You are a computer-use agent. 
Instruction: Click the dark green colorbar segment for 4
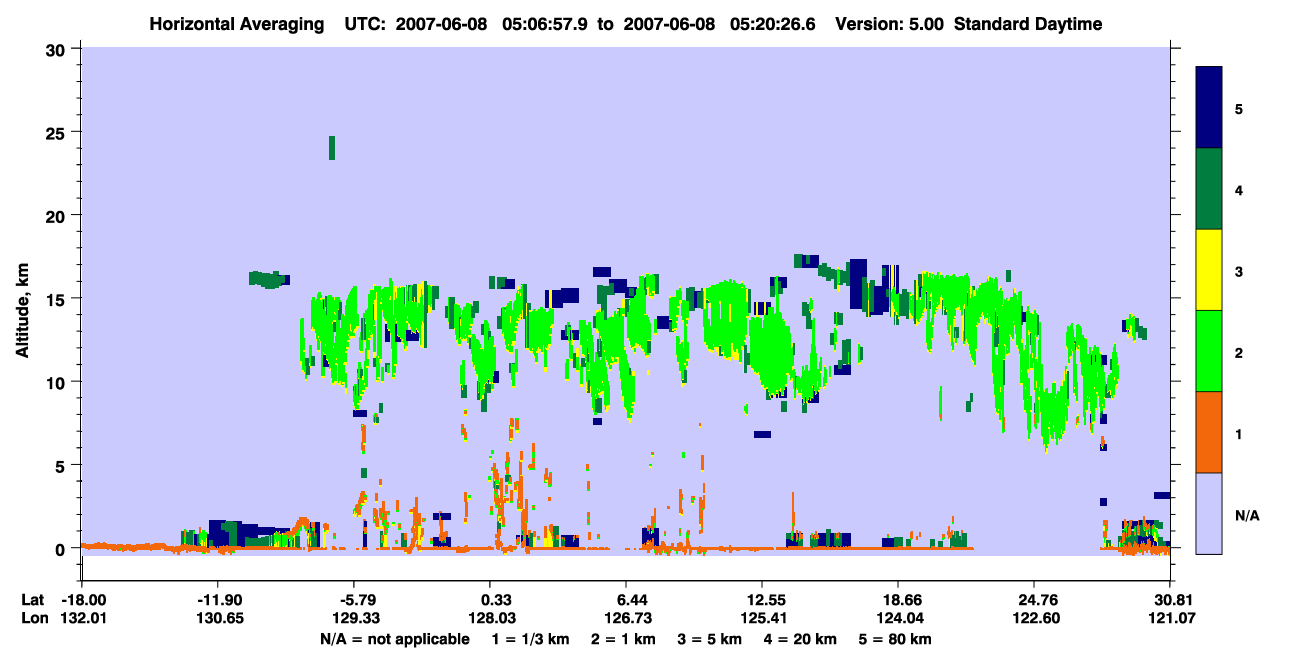(1209, 189)
